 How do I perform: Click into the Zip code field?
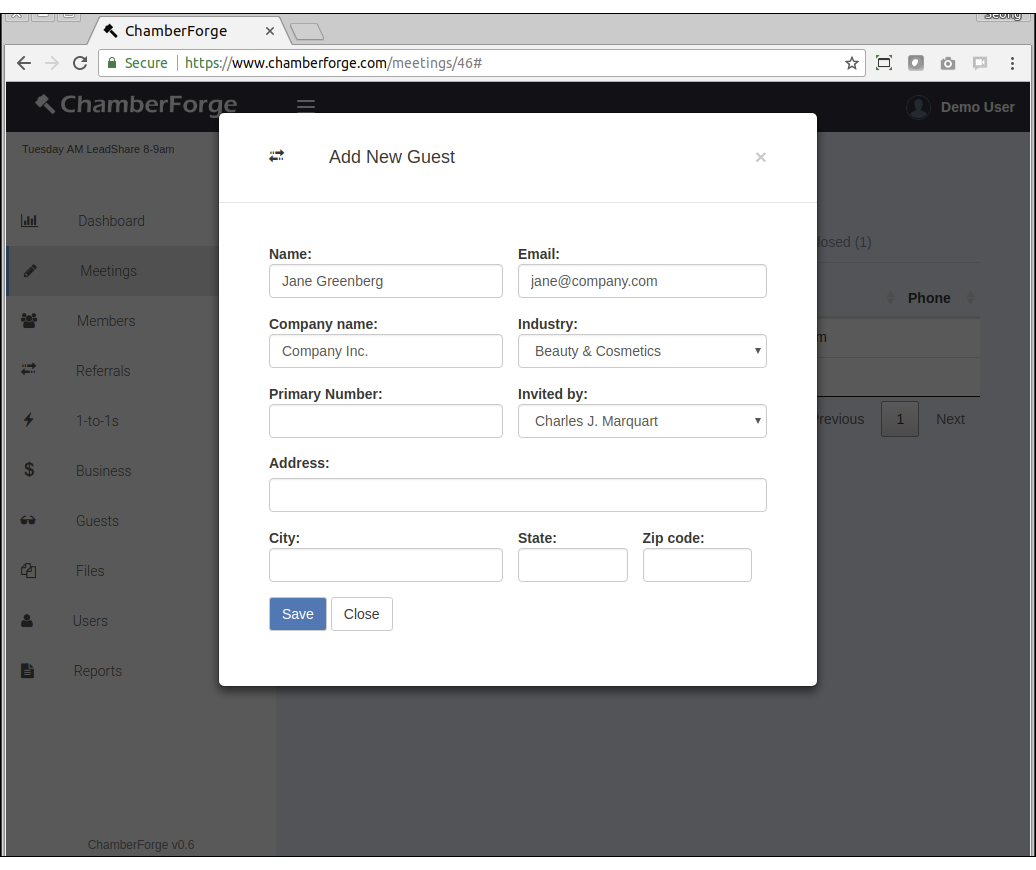(697, 565)
